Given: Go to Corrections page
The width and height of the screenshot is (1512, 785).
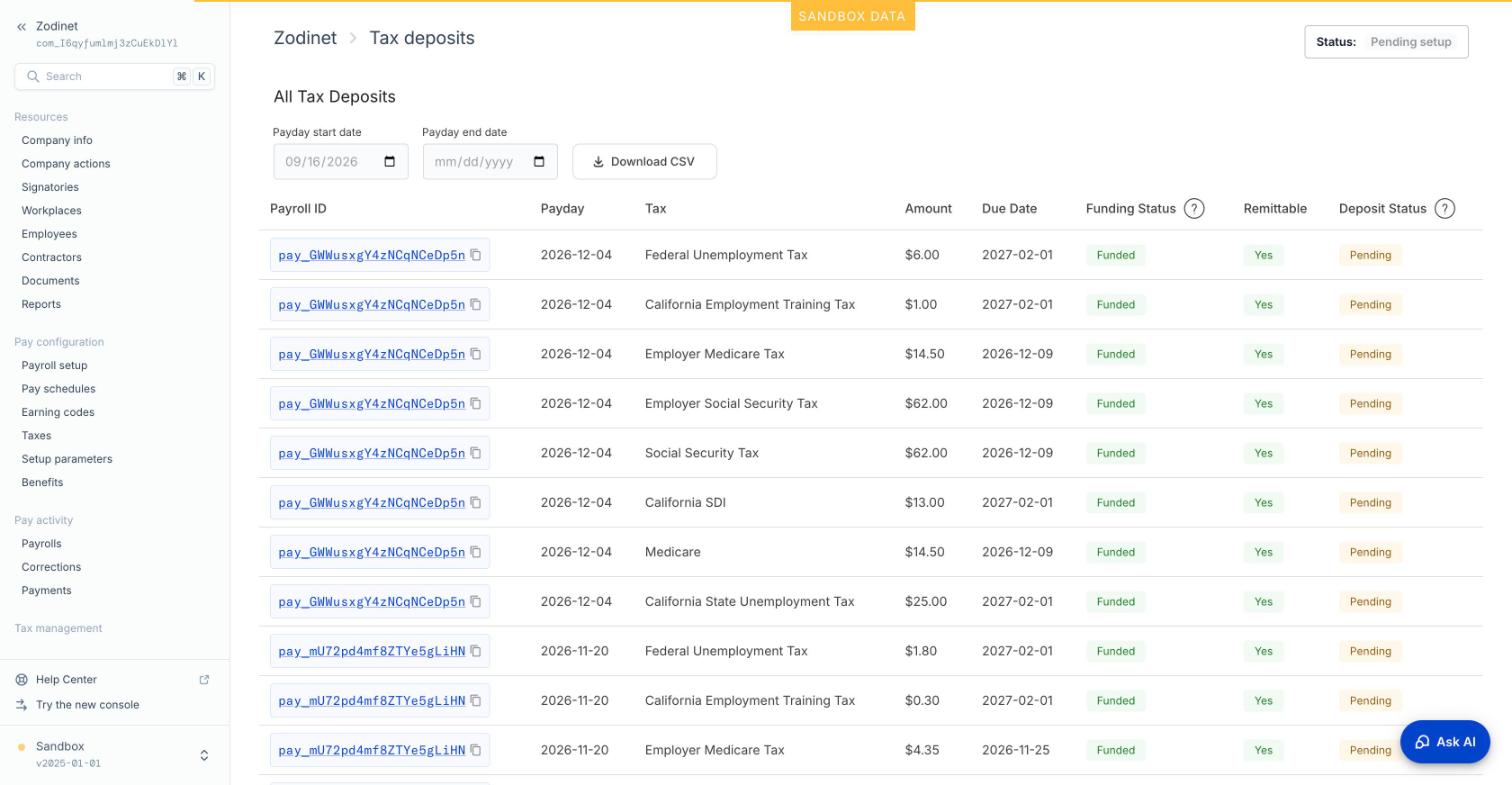Looking at the screenshot, I should [51, 567].
